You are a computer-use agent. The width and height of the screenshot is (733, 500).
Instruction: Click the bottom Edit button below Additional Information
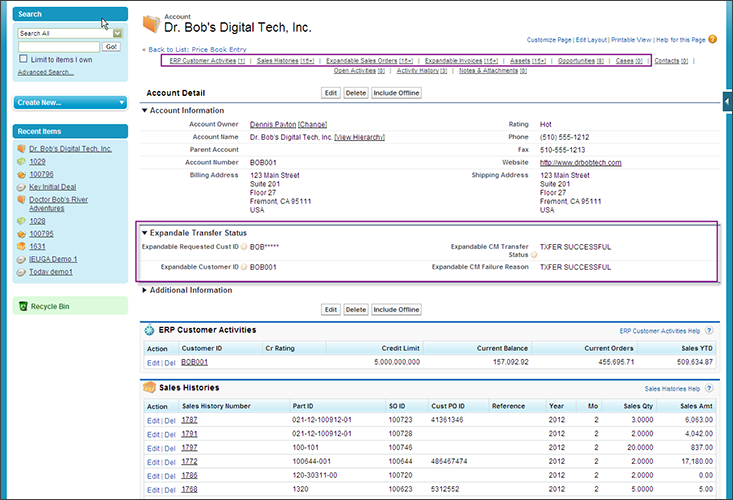tap(331, 309)
